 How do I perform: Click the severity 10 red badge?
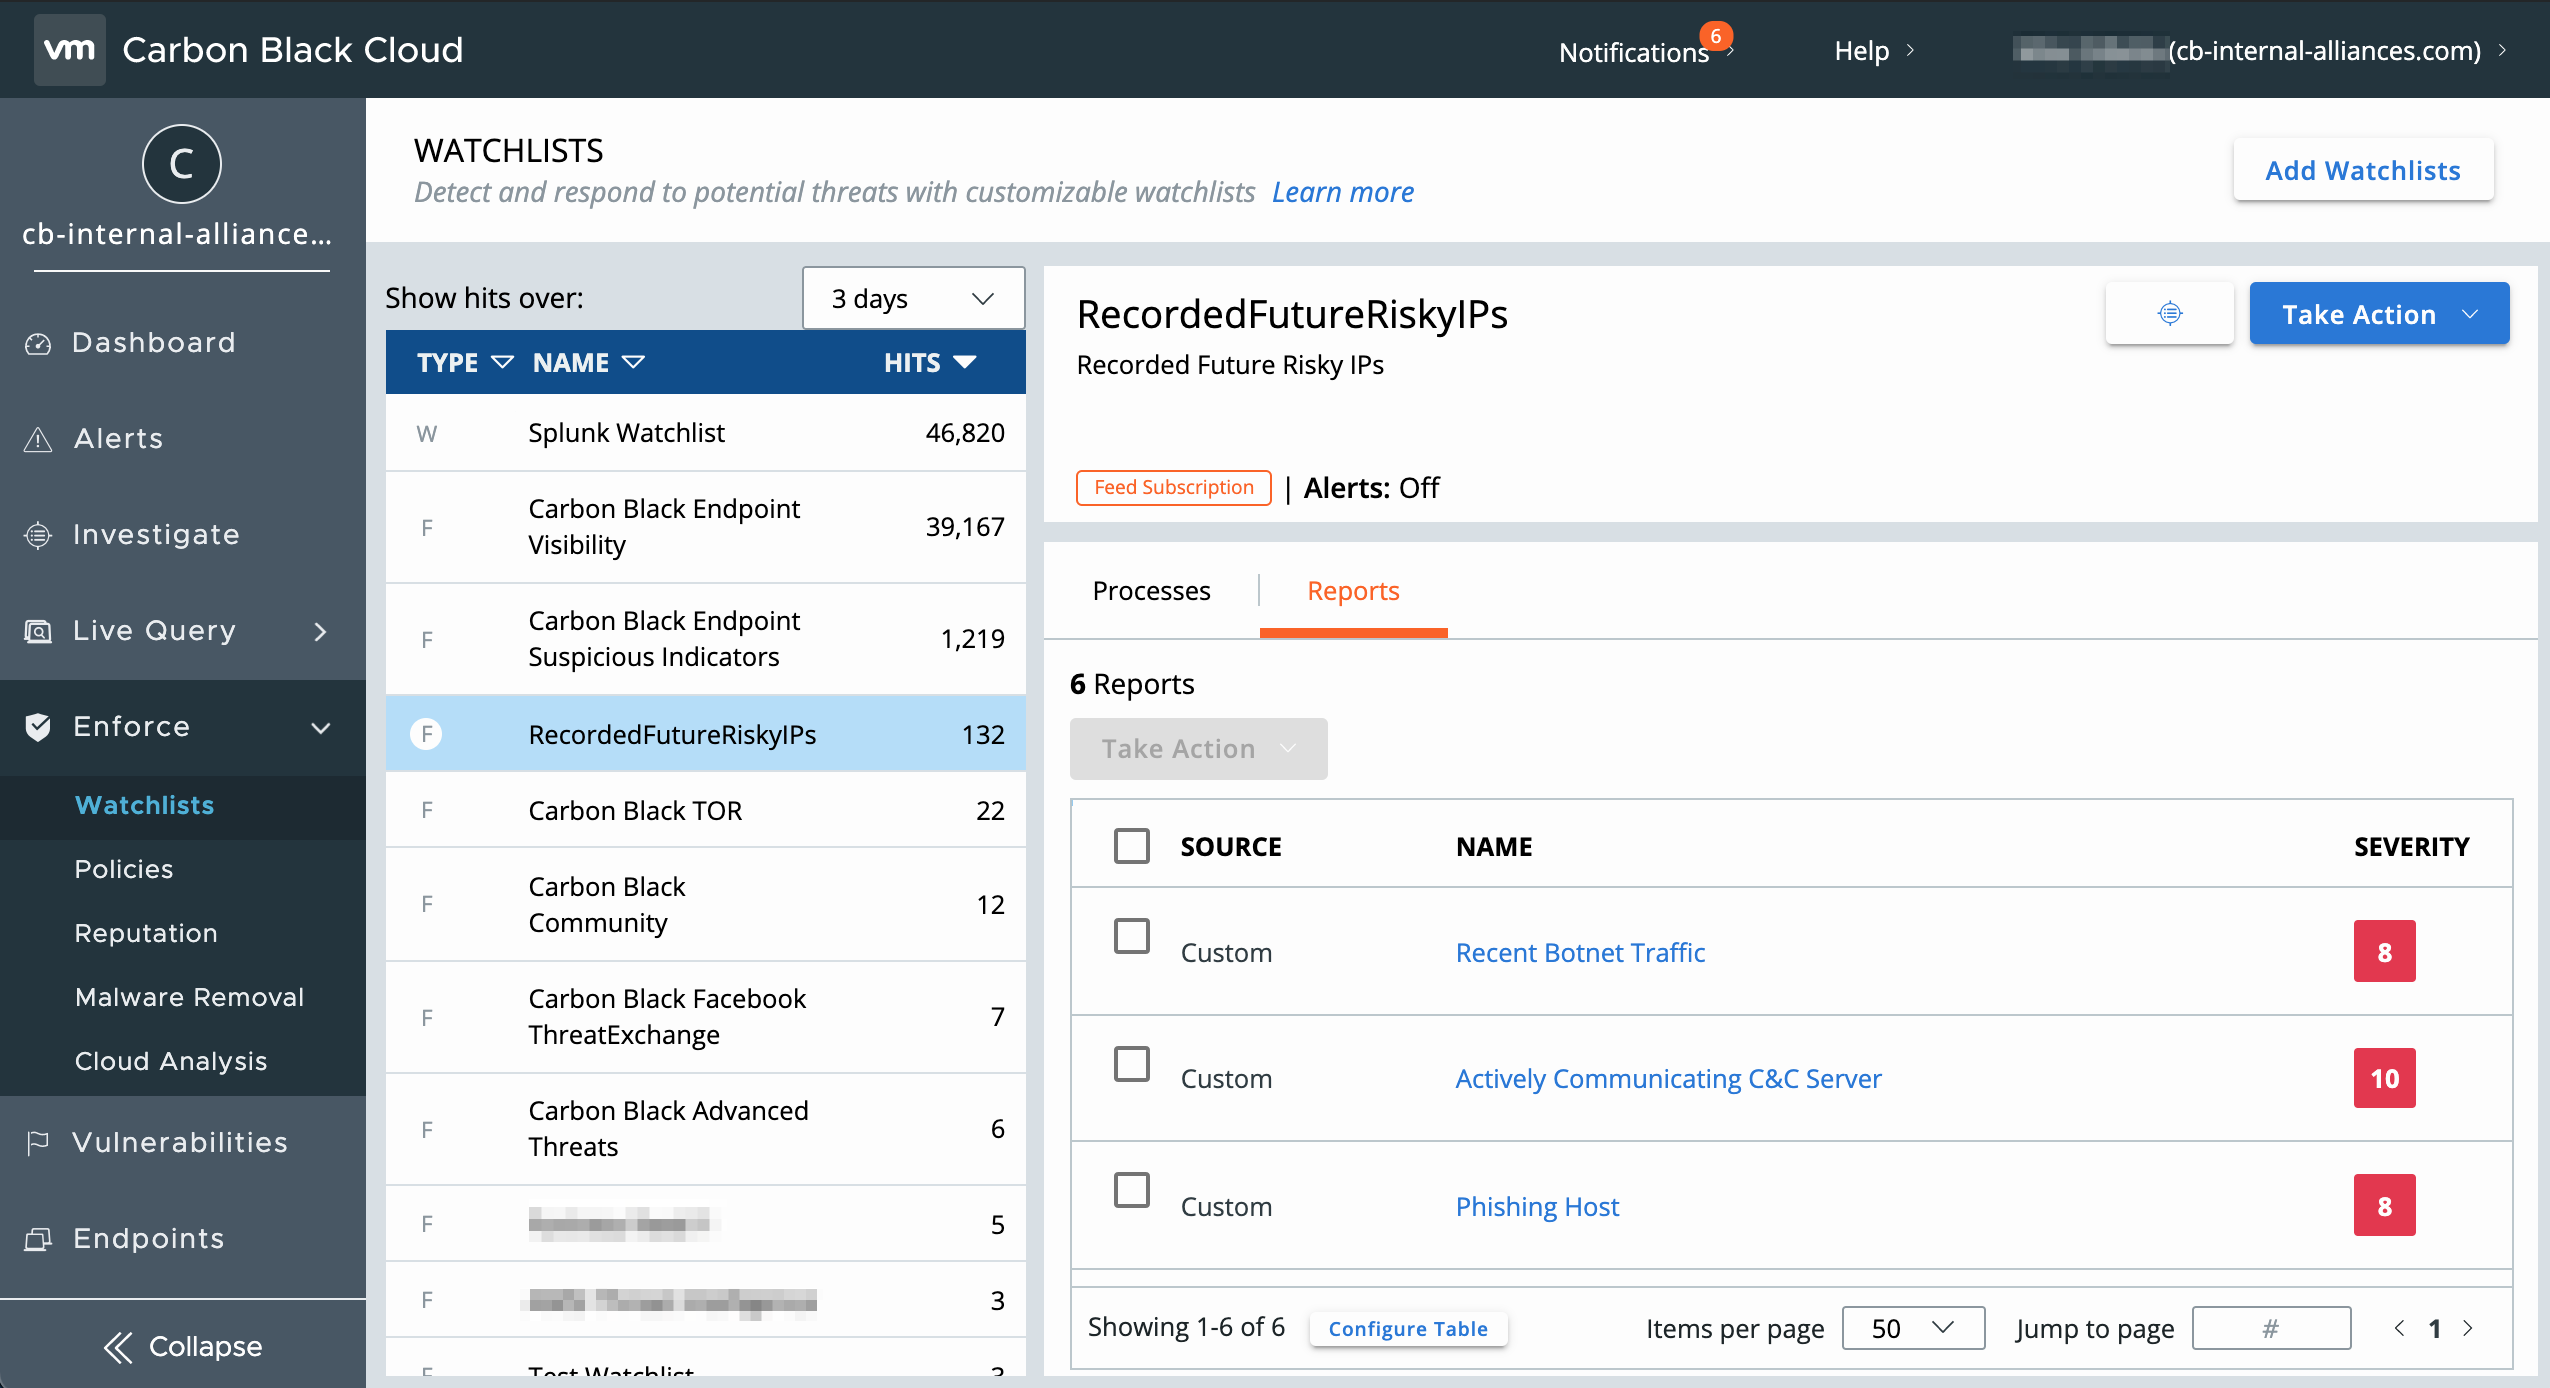[2384, 1079]
